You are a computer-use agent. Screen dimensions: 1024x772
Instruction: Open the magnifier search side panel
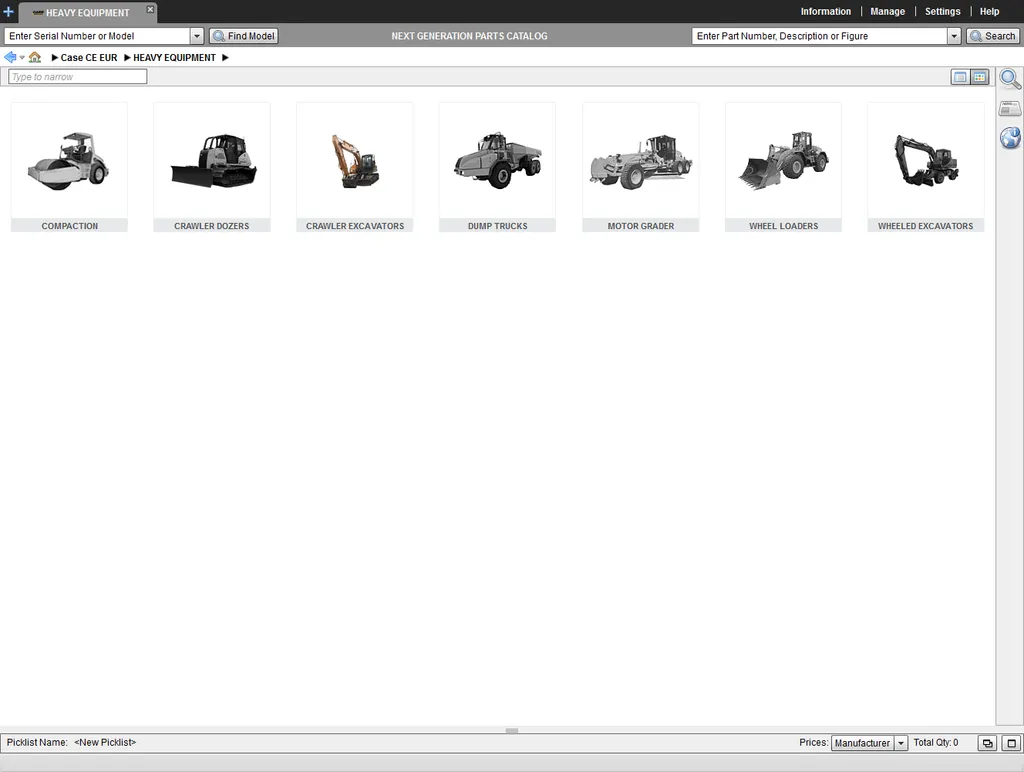tap(1010, 79)
